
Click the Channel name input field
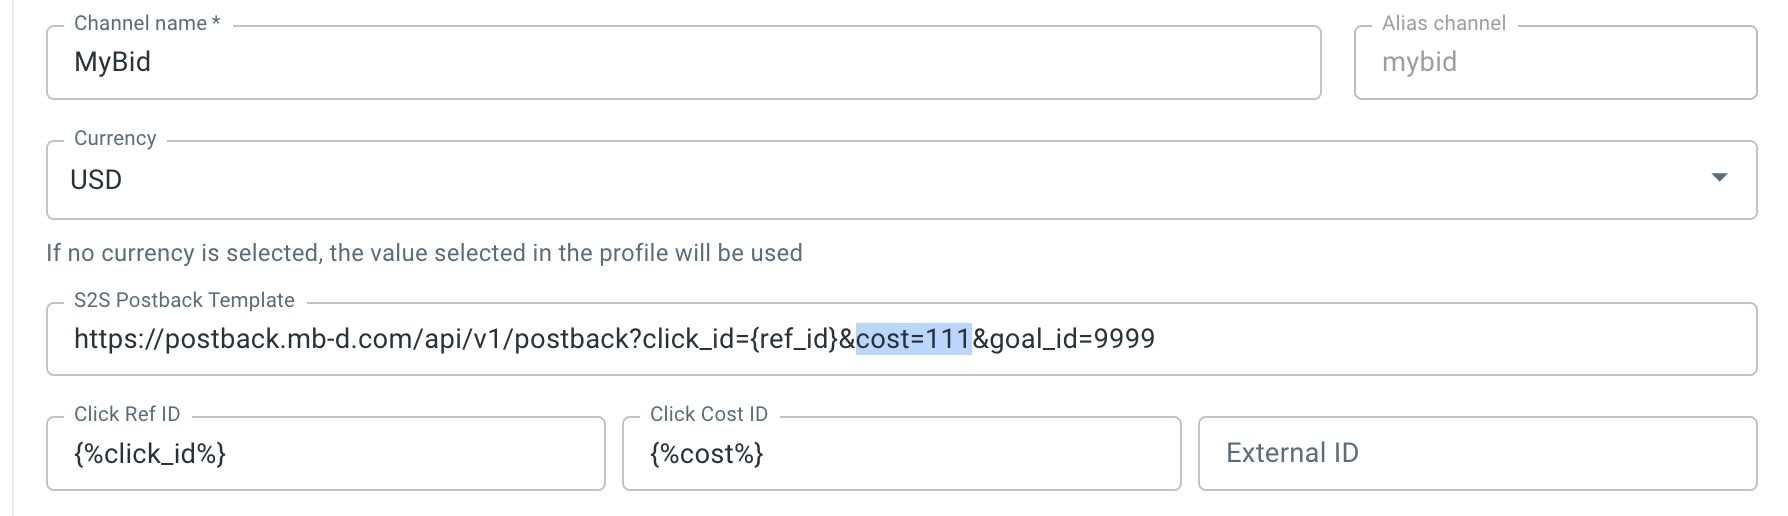pos(683,62)
